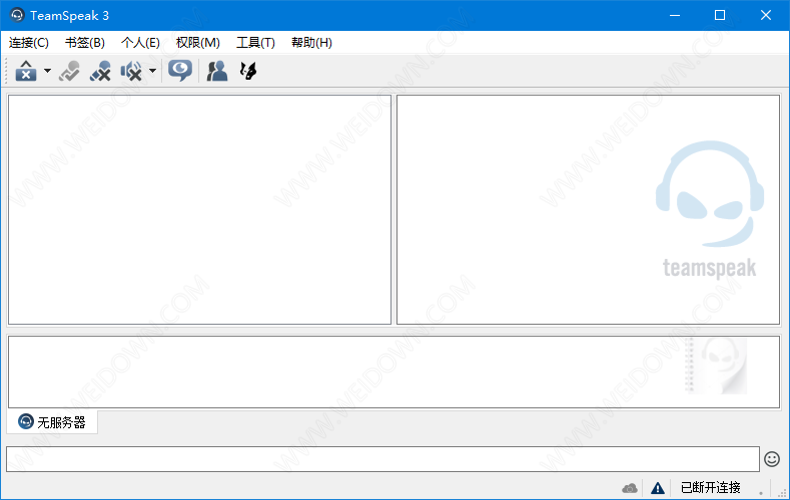
Task: Open the 工具(T) tools menu
Action: click(255, 42)
